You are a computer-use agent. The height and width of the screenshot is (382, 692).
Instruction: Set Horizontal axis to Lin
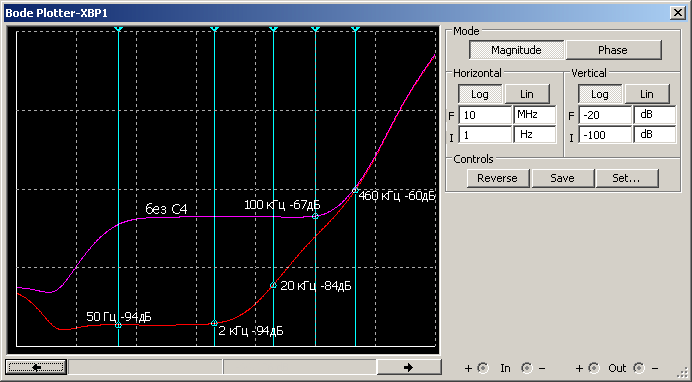click(x=527, y=94)
